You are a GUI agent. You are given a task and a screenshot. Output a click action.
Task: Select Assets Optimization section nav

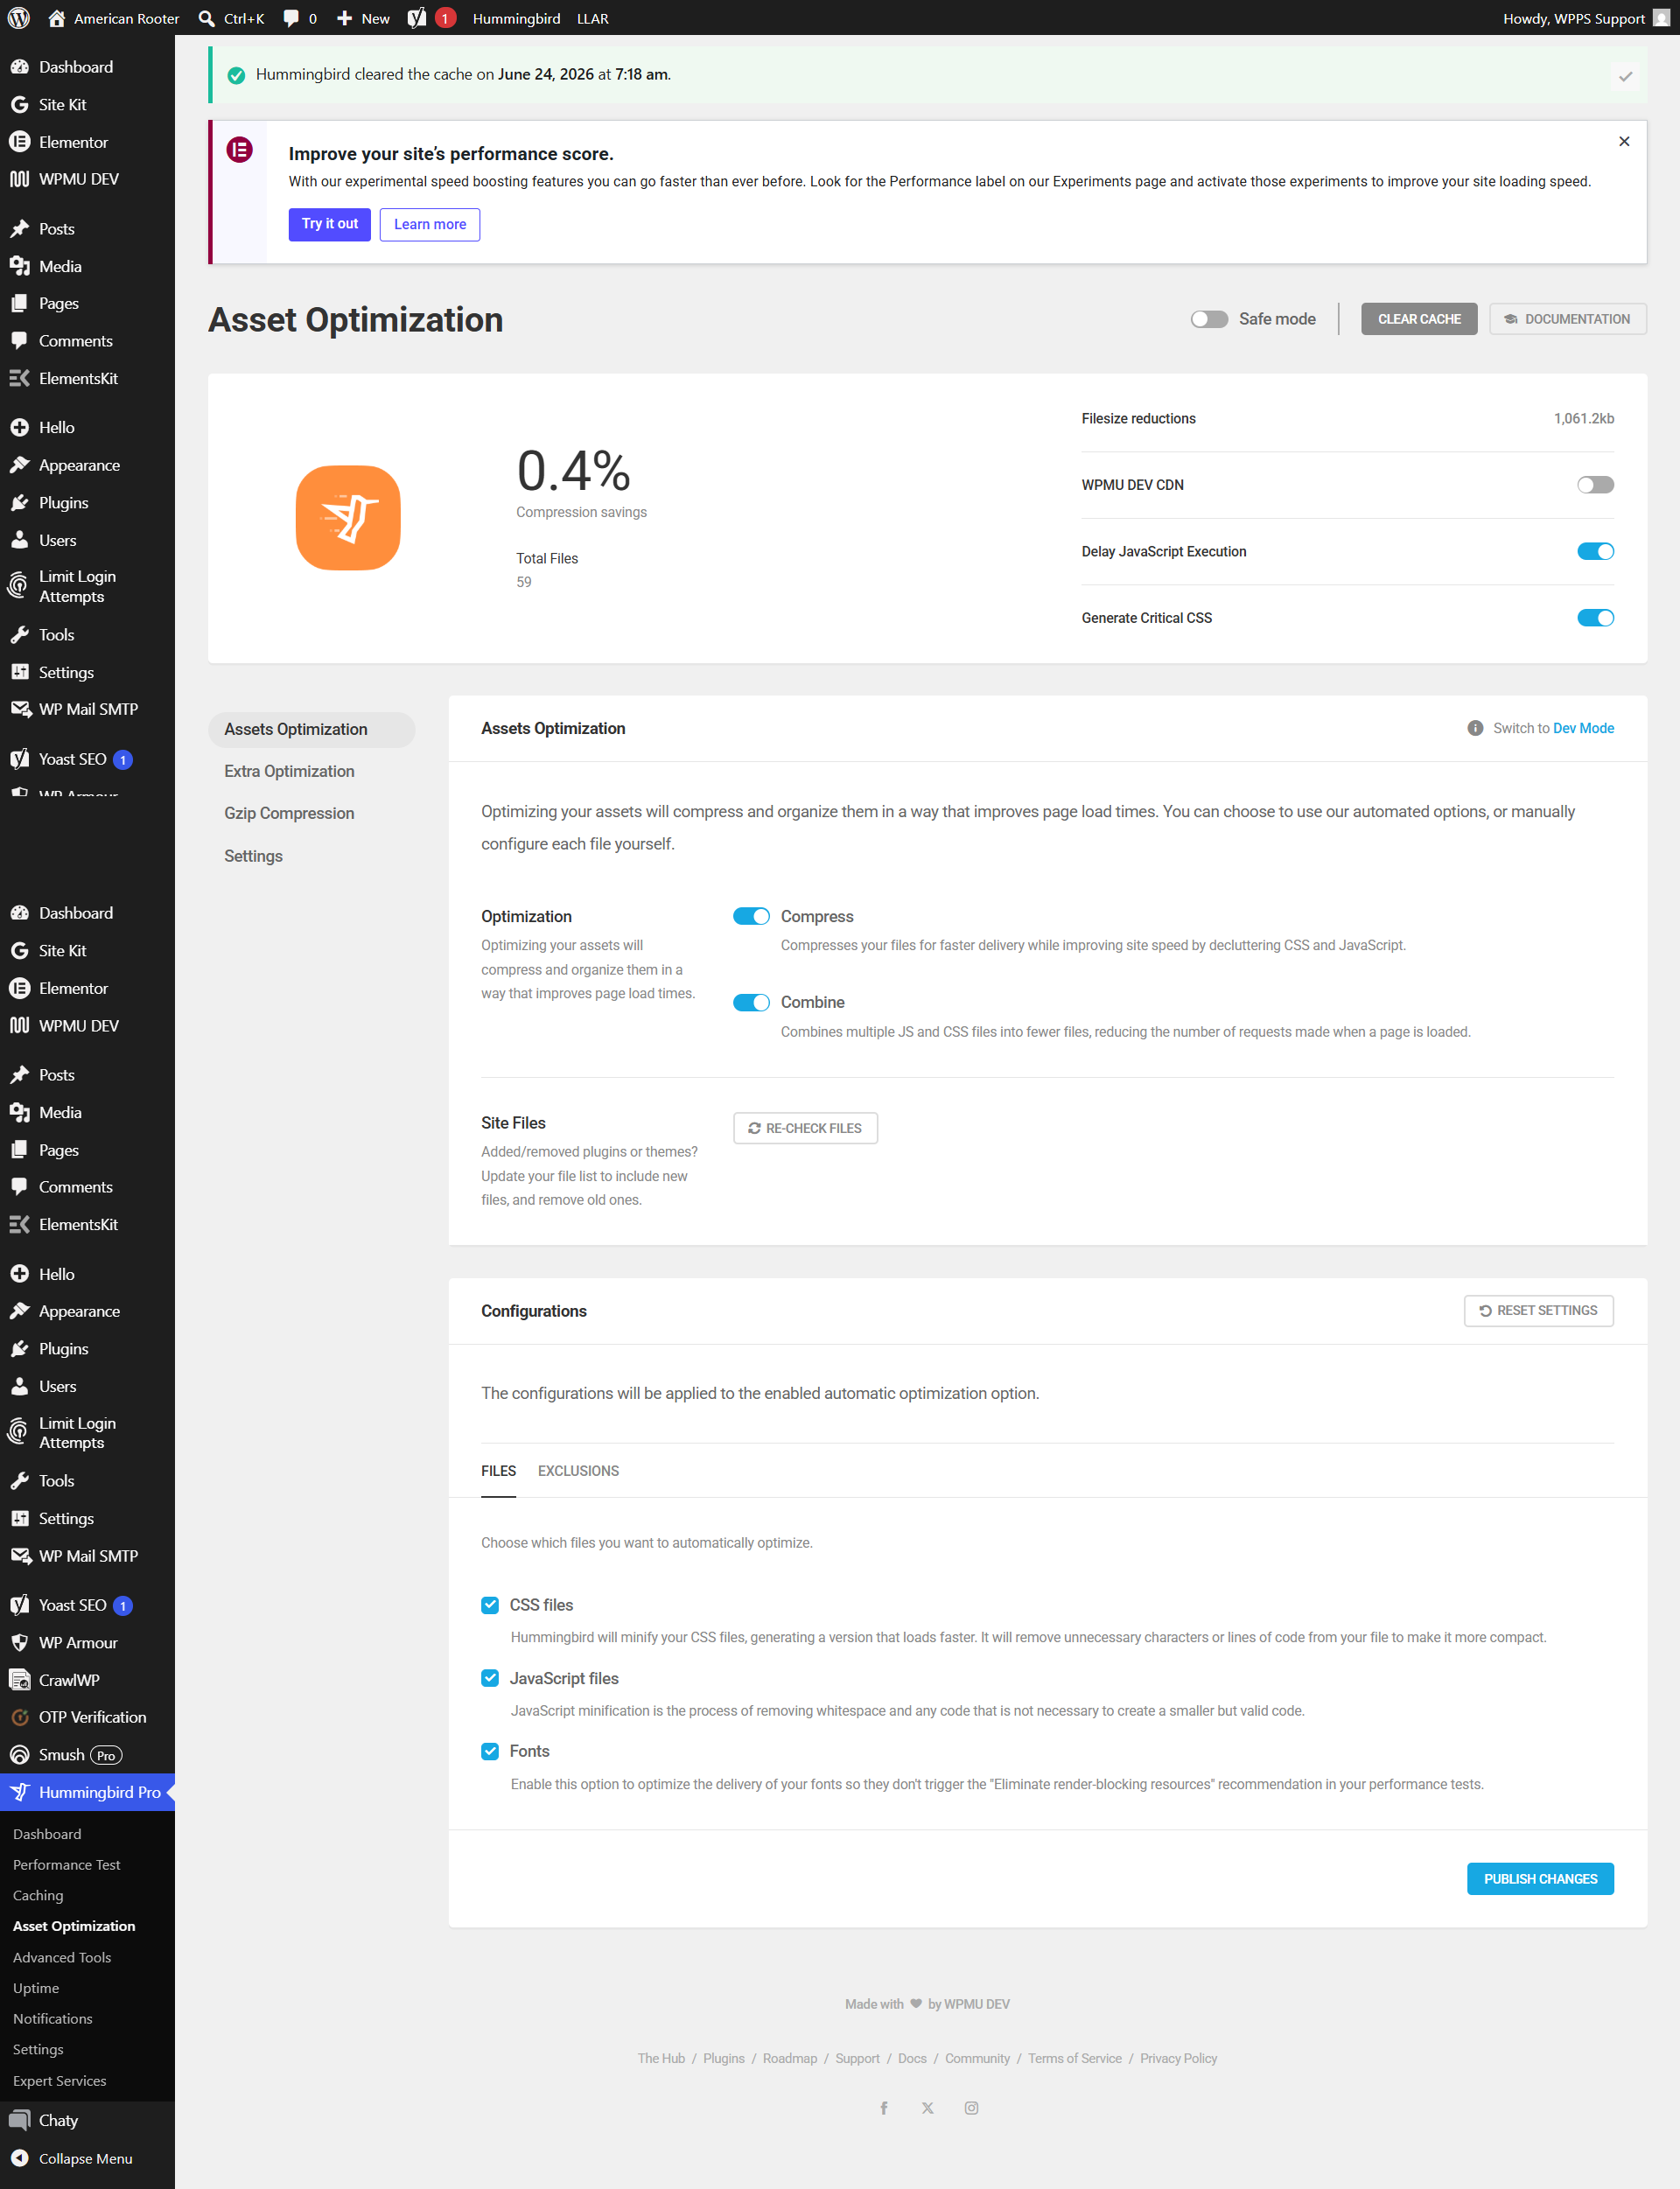[311, 729]
